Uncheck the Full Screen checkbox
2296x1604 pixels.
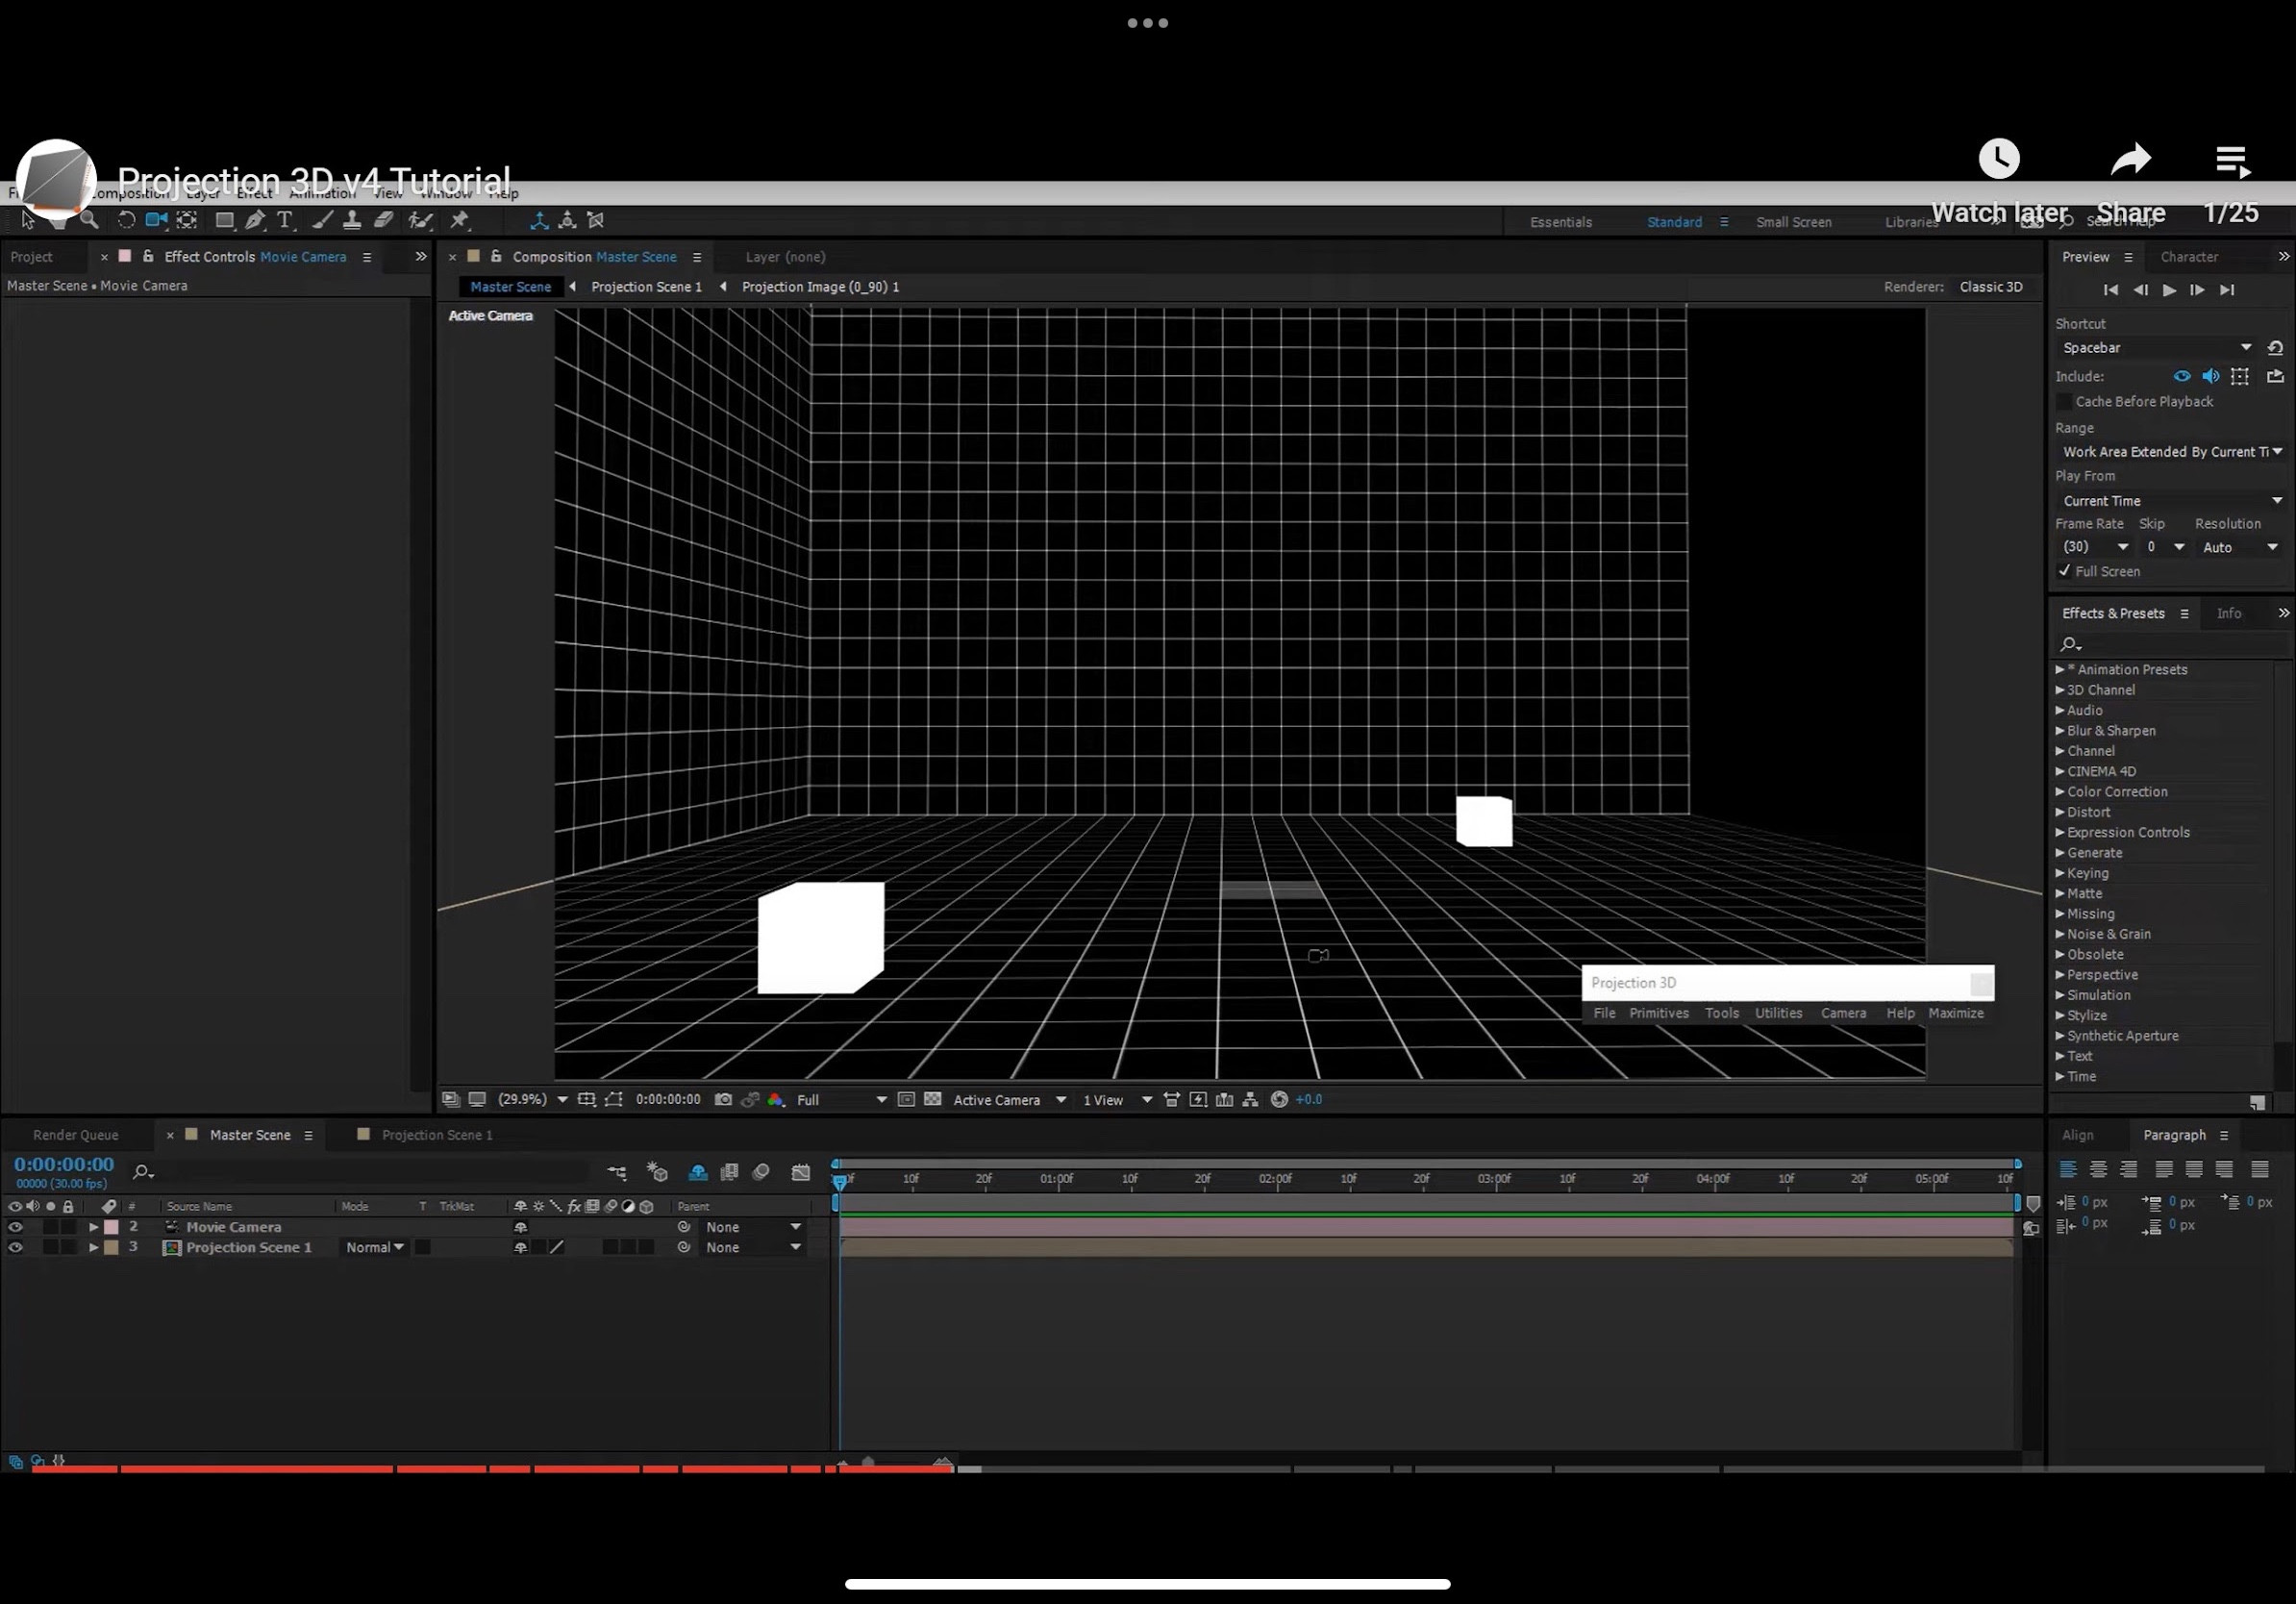tap(2064, 571)
